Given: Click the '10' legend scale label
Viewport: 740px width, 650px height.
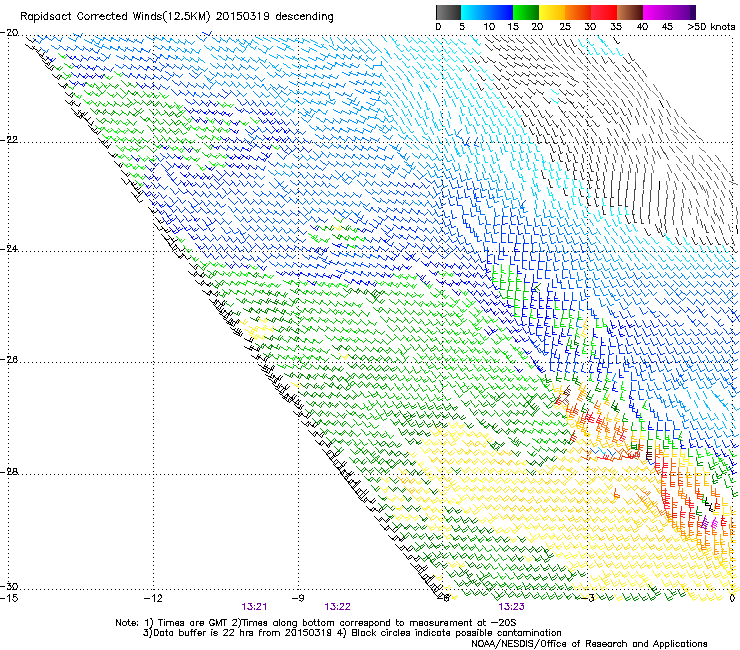Looking at the screenshot, I should tap(489, 26).
